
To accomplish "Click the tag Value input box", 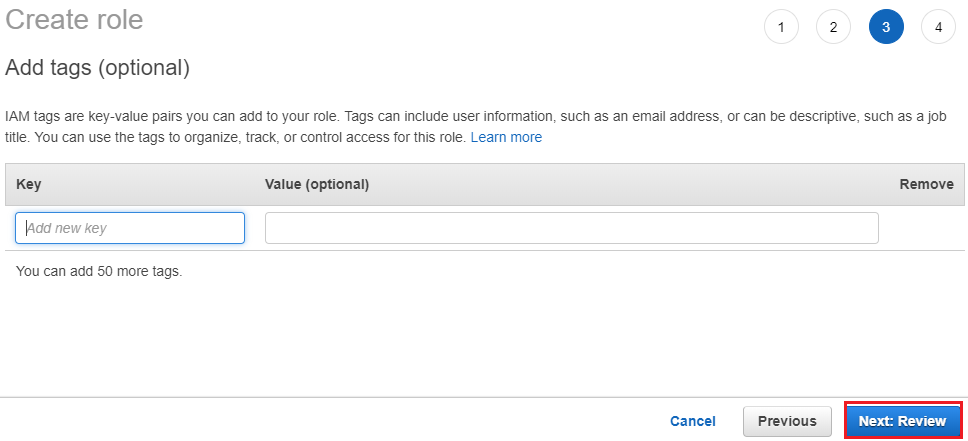I will (x=572, y=228).
